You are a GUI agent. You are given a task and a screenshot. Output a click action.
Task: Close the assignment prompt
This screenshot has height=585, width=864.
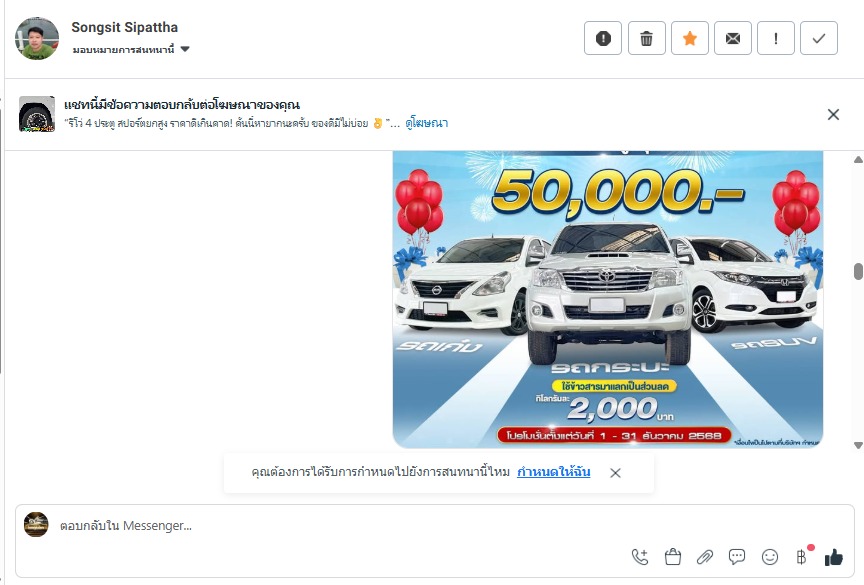pyautogui.click(x=615, y=473)
